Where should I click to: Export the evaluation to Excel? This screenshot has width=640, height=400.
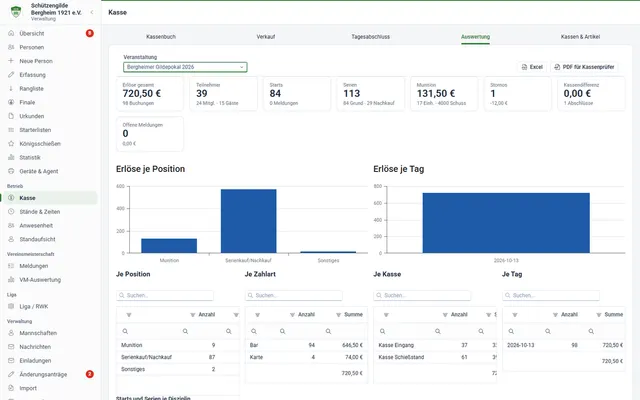[532, 67]
